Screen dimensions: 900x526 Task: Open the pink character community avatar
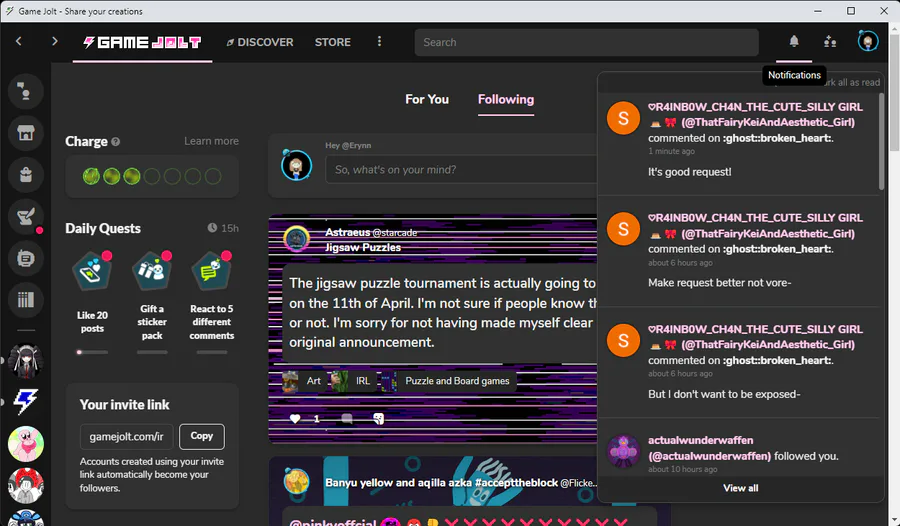[26, 444]
